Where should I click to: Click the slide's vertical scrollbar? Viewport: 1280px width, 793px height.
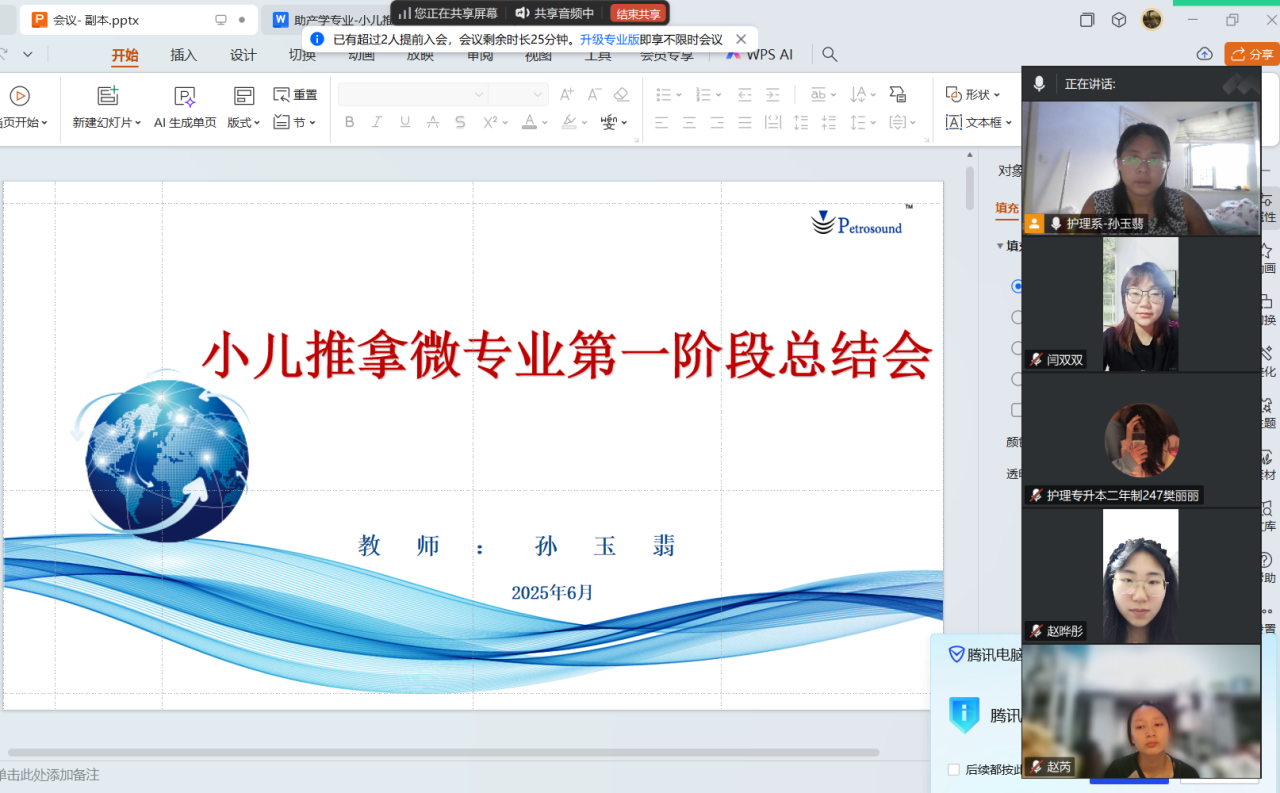tap(969, 188)
